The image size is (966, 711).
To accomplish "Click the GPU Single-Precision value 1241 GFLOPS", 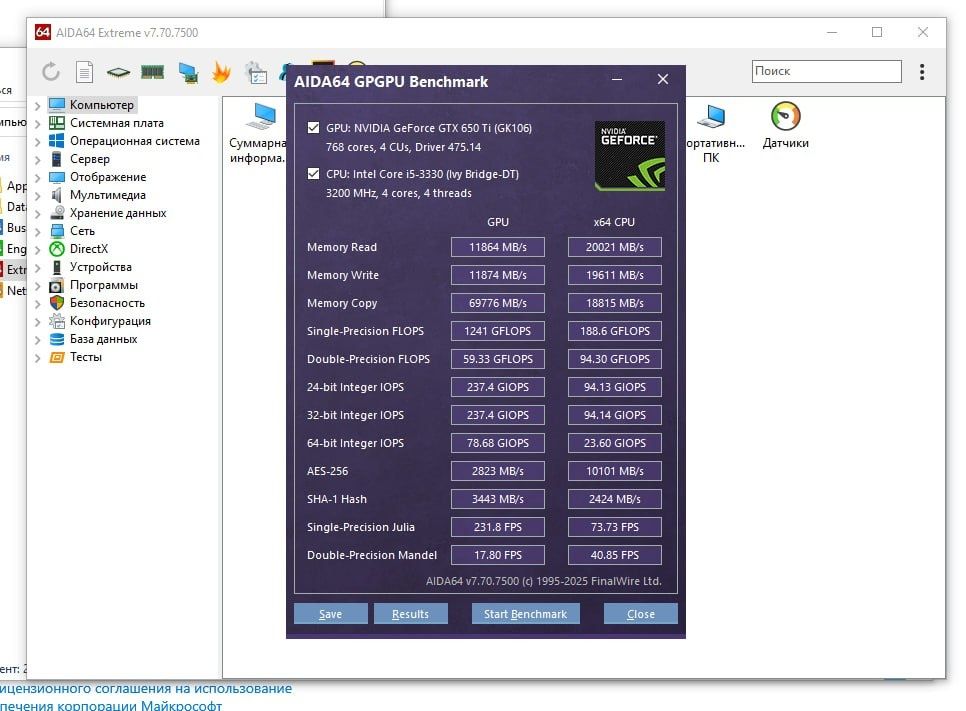I will click(x=498, y=331).
